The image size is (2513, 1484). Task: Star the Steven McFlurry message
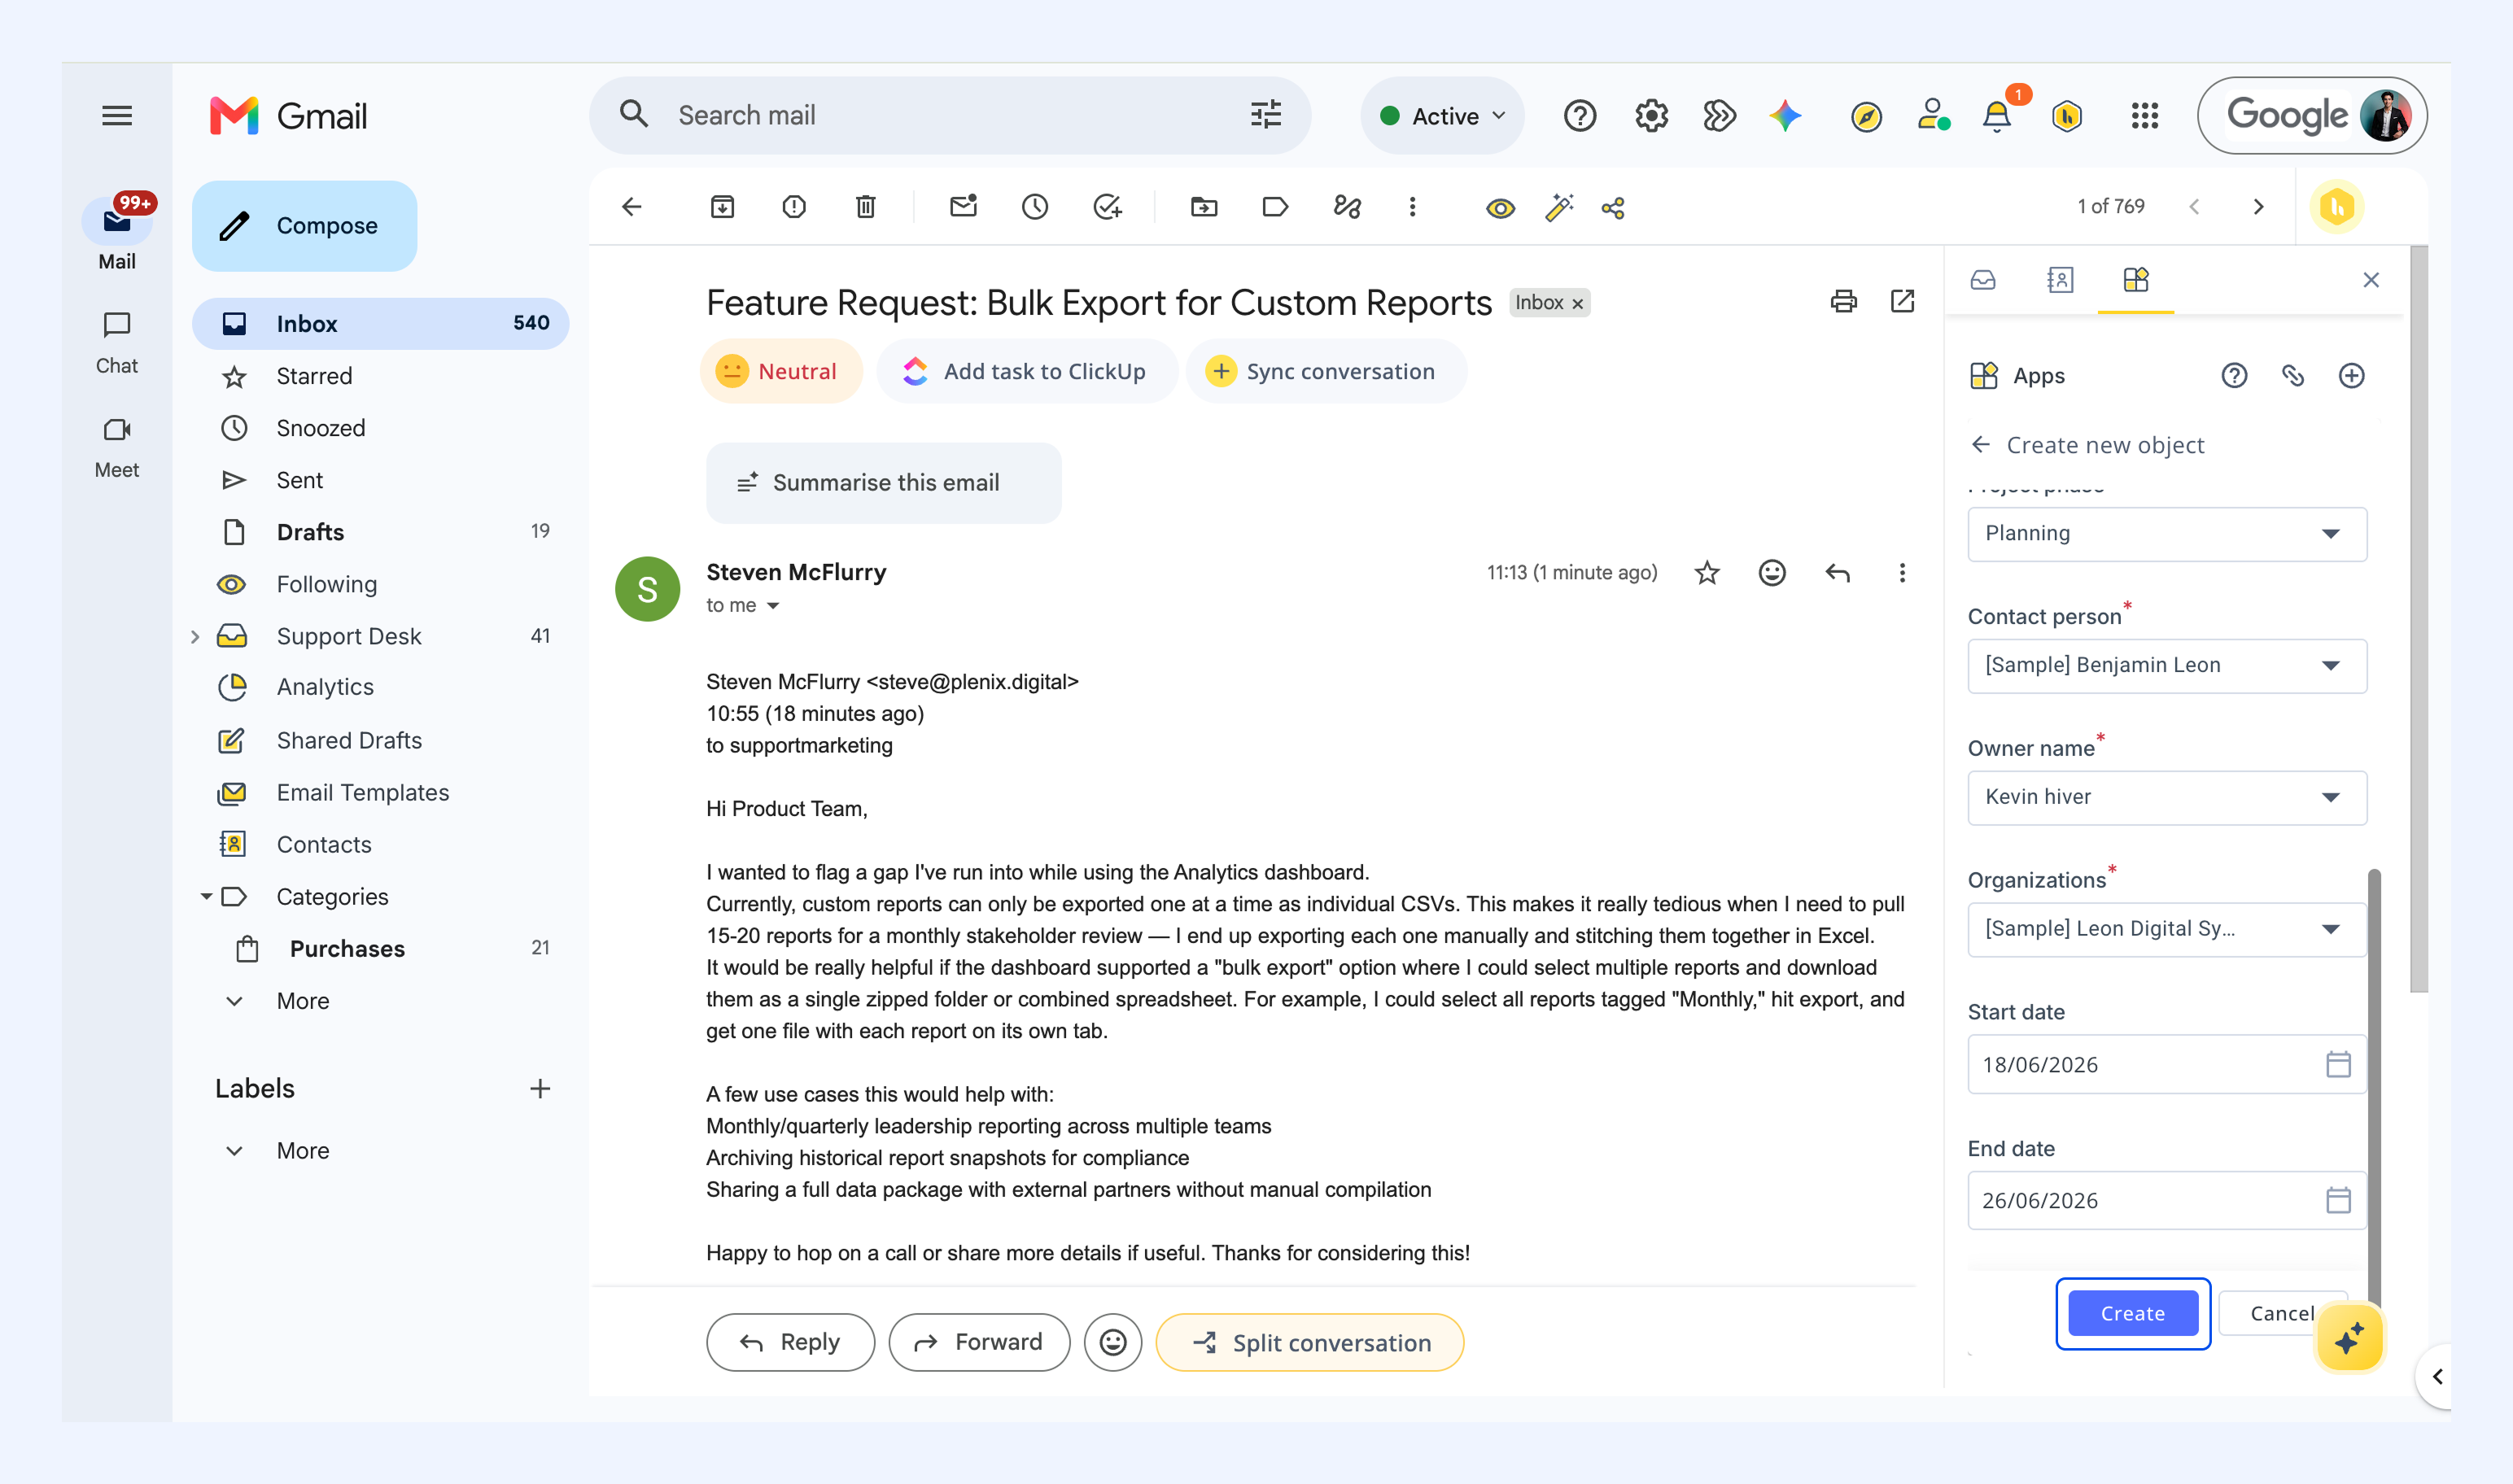pyautogui.click(x=1707, y=573)
